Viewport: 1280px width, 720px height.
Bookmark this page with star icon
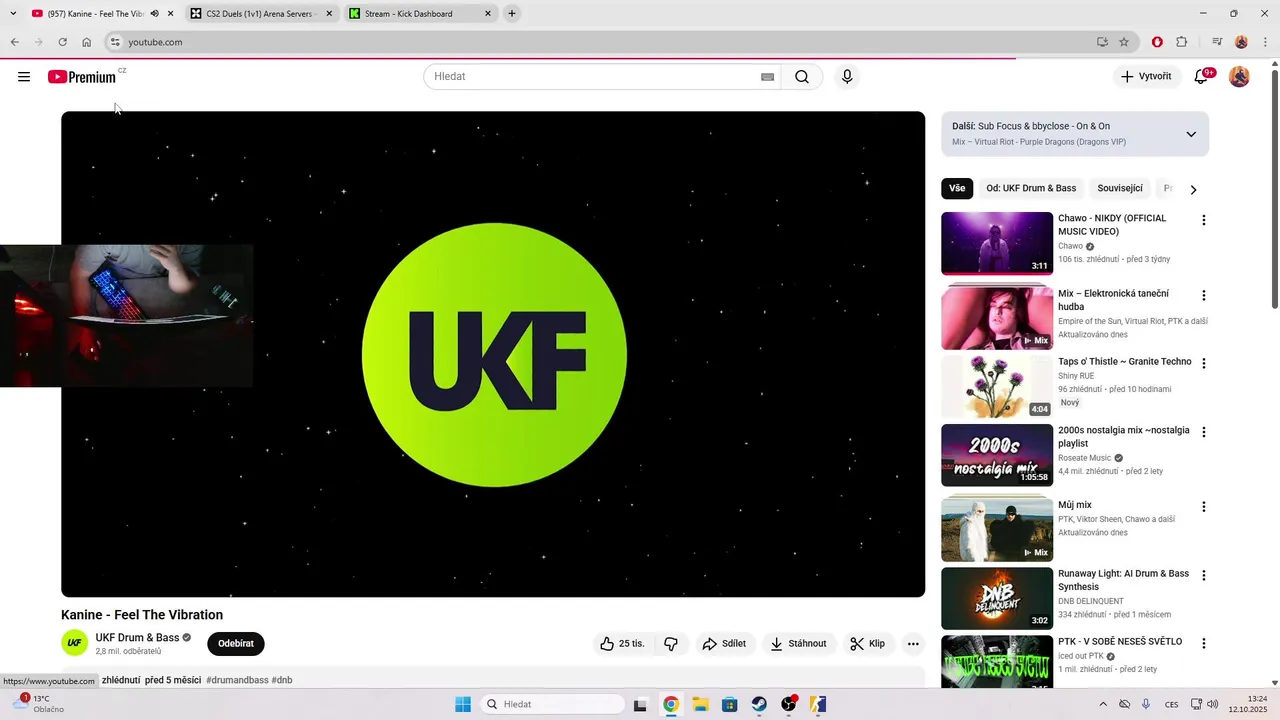1124,42
